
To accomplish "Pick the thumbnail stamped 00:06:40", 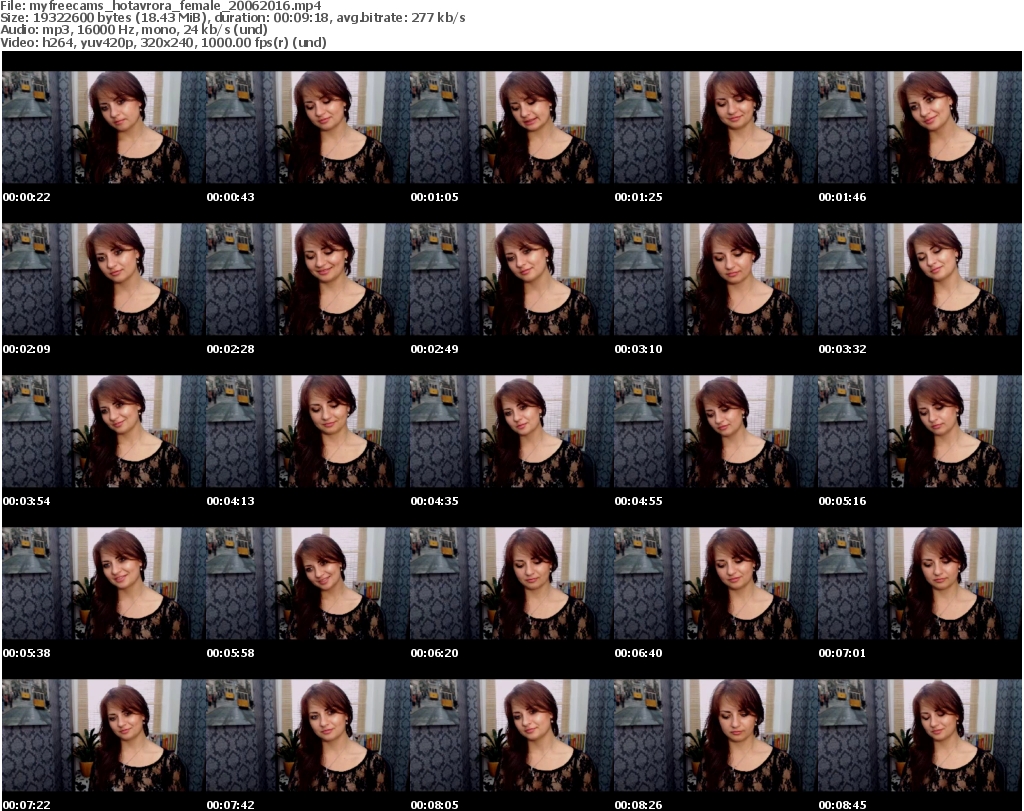I will [716, 584].
